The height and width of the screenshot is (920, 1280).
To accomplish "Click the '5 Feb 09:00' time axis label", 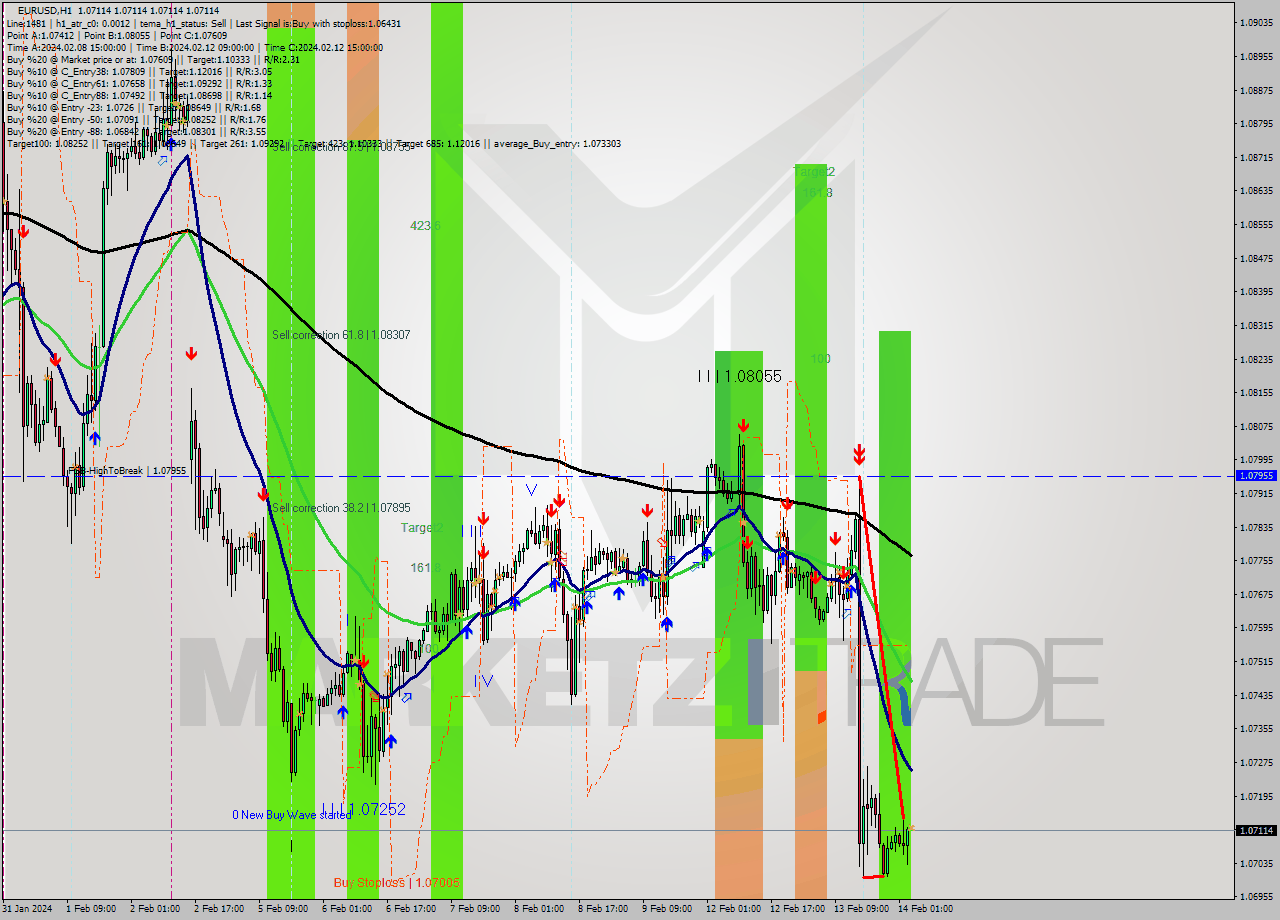I will tap(282, 909).
